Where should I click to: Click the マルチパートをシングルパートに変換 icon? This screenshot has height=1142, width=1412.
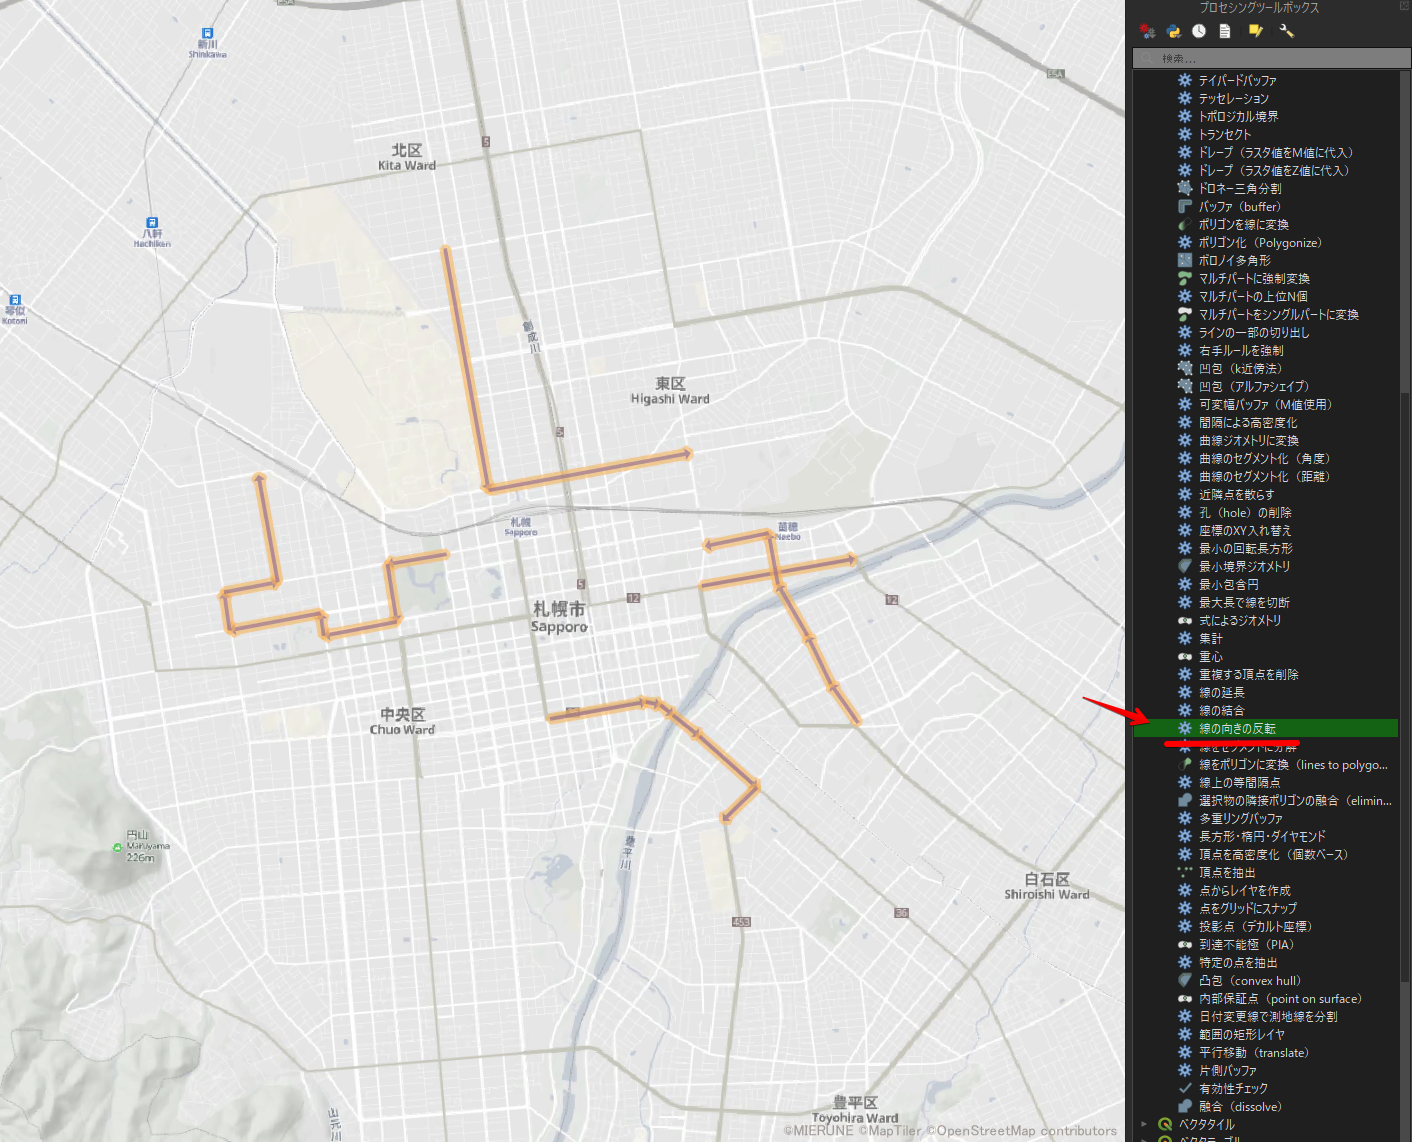pos(1185,315)
